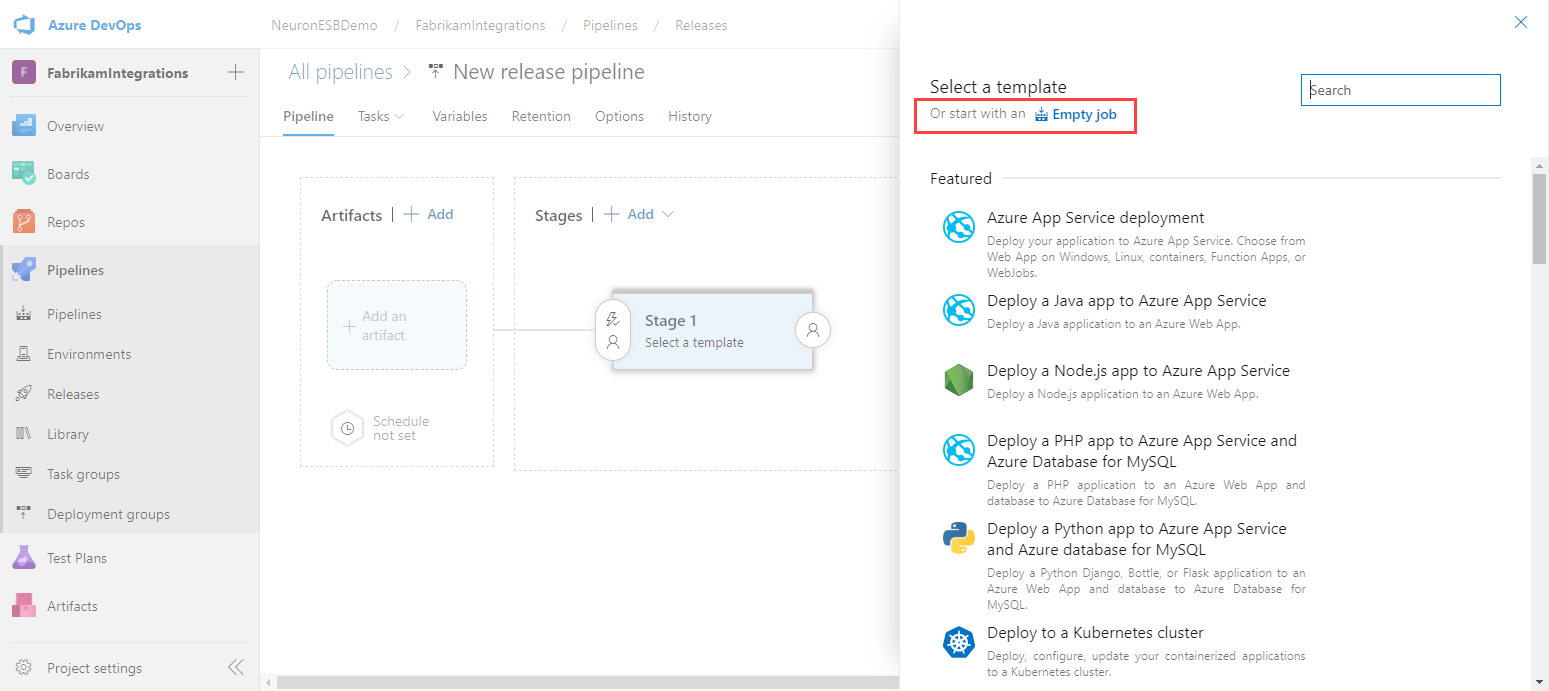Click the plus icon beside FabrikamIntegrations

(235, 72)
